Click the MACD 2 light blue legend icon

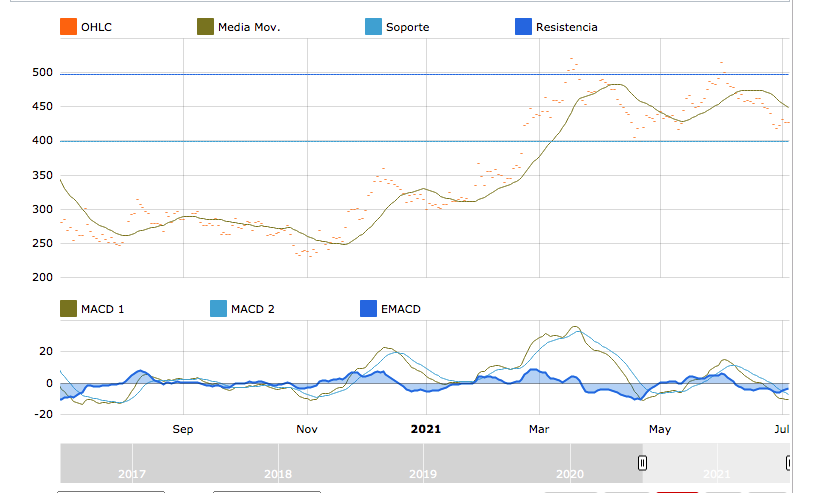[218, 309]
